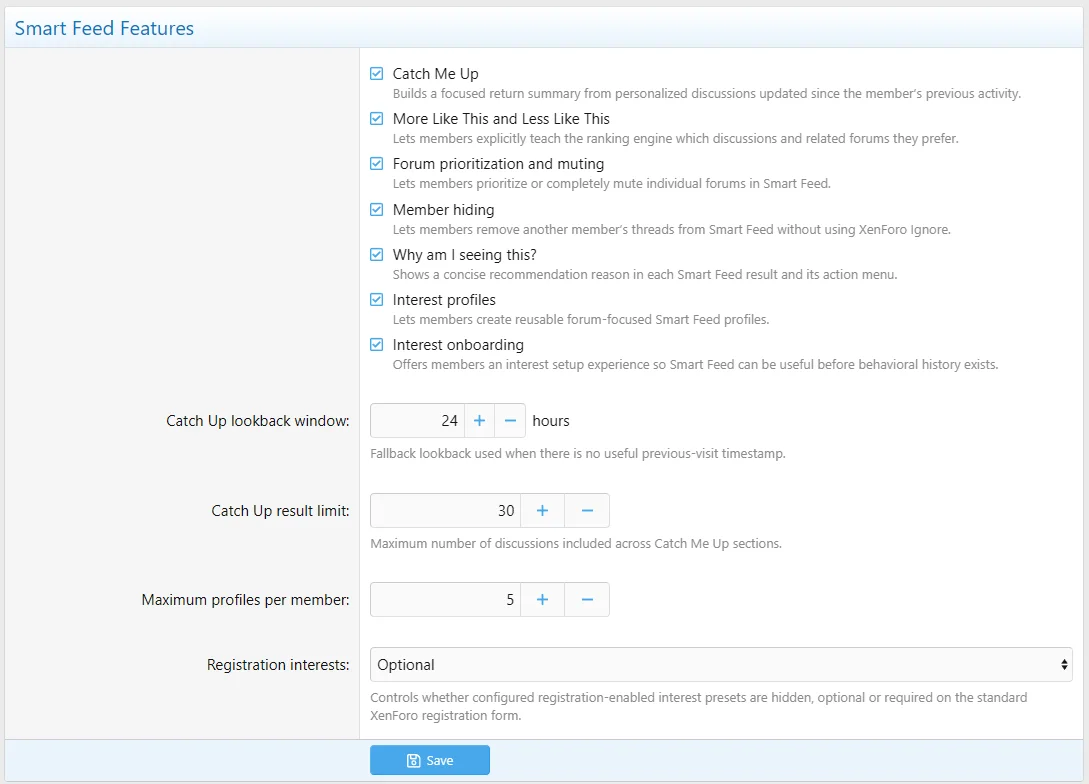Raise the Maximum profiles per member value
The width and height of the screenshot is (1089, 784).
tap(542, 599)
